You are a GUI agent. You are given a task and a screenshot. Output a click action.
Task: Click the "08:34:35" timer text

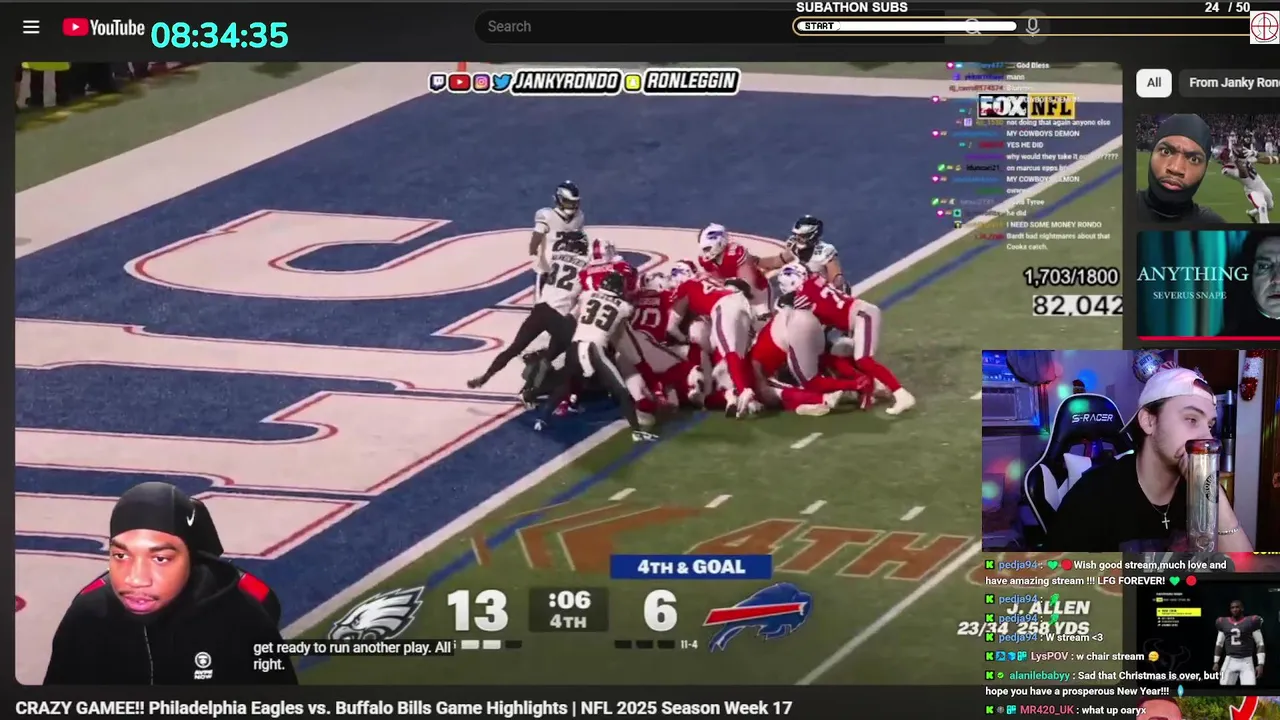pos(219,36)
